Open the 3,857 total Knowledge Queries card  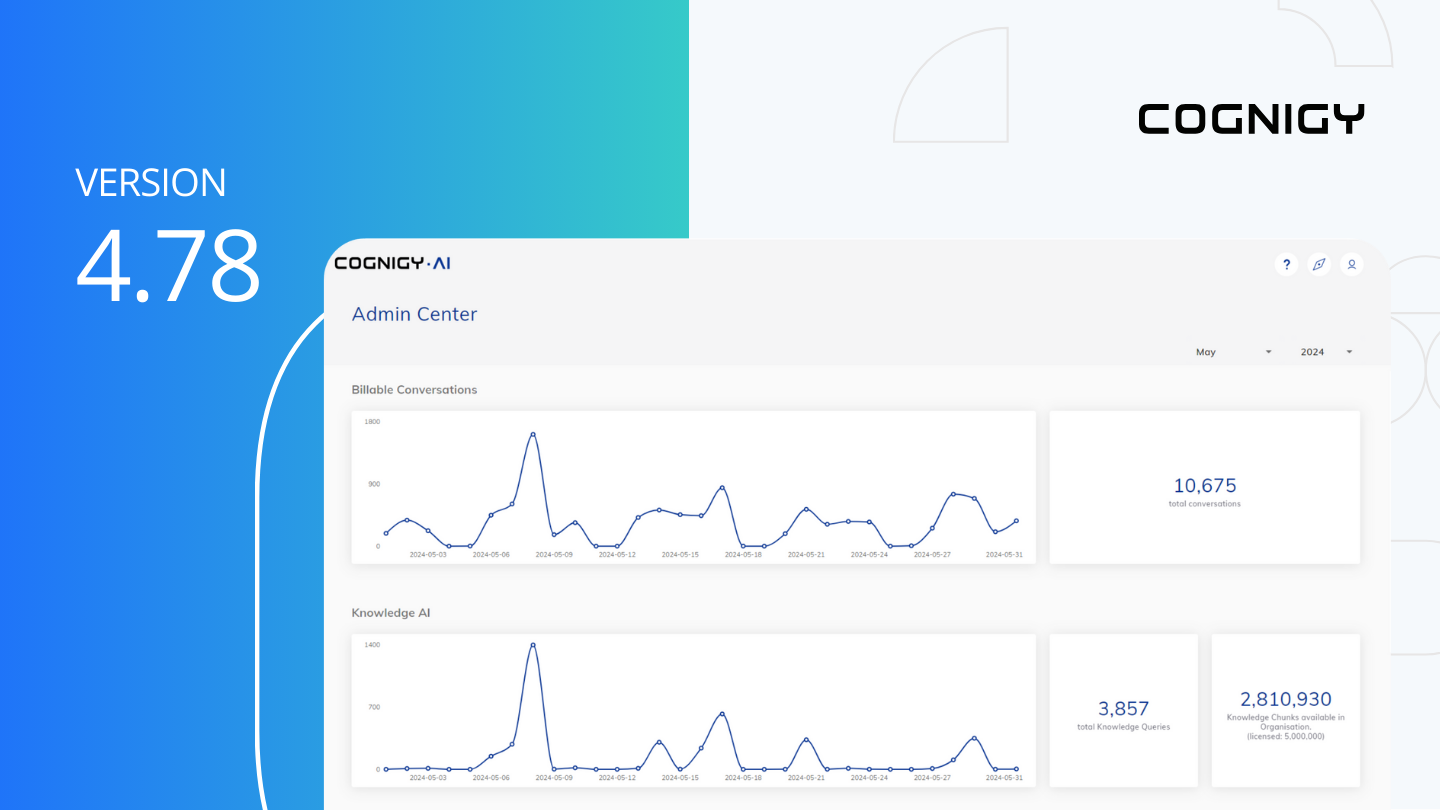(1123, 710)
